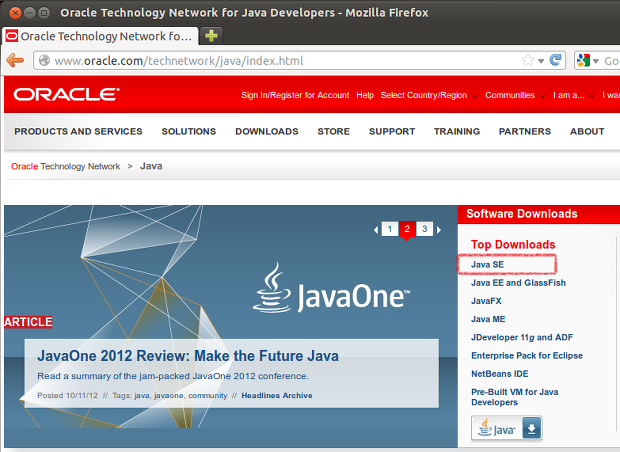The height and width of the screenshot is (452, 620).
Task: Click the Java SE download link
Action: point(487,265)
